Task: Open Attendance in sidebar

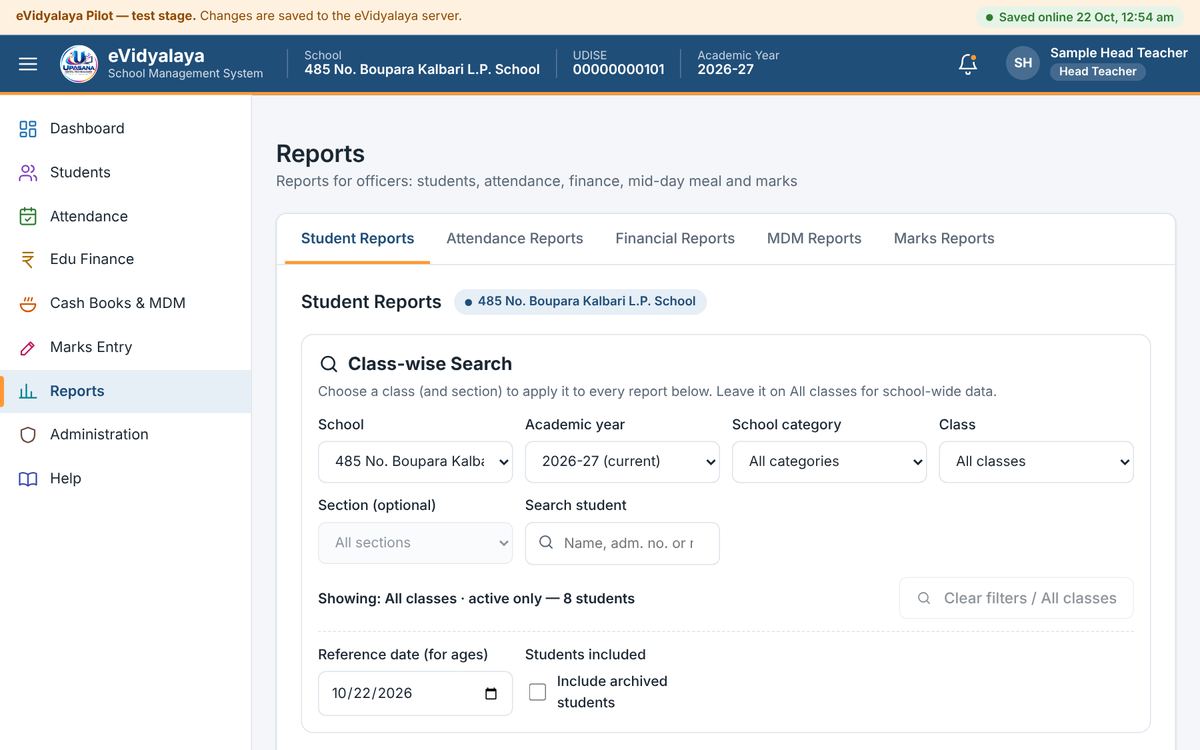Action: point(125,216)
